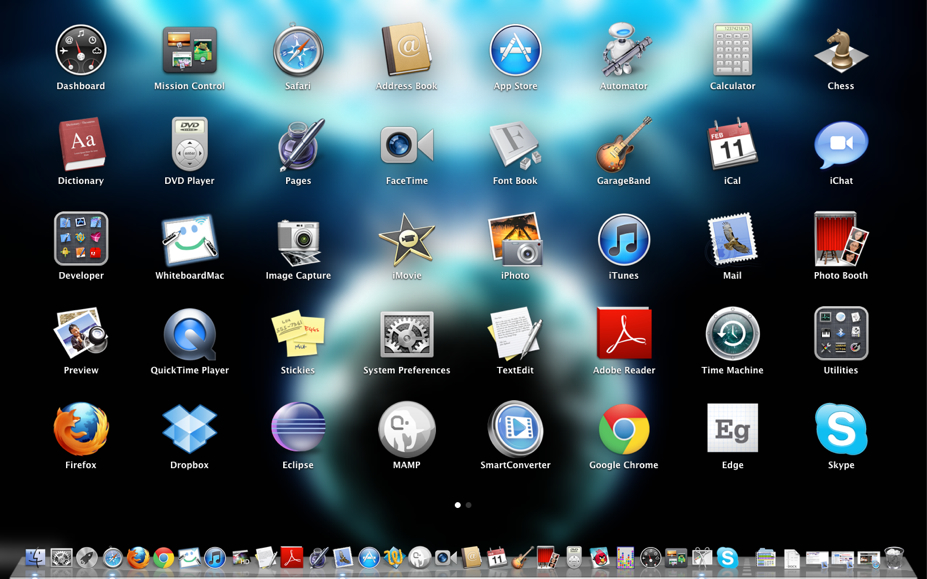927x579 pixels.
Task: Open the Automator robot icon
Action: tap(624, 50)
